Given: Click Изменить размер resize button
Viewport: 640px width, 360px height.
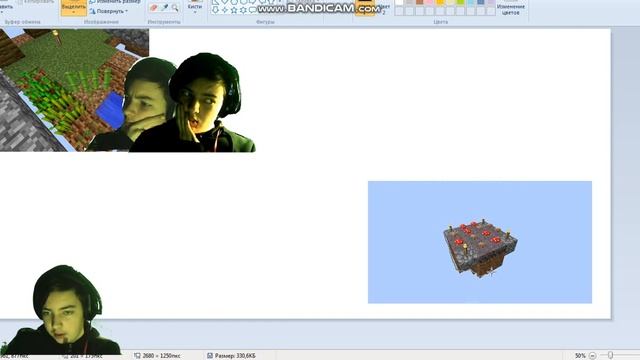Looking at the screenshot, I should (115, 2).
